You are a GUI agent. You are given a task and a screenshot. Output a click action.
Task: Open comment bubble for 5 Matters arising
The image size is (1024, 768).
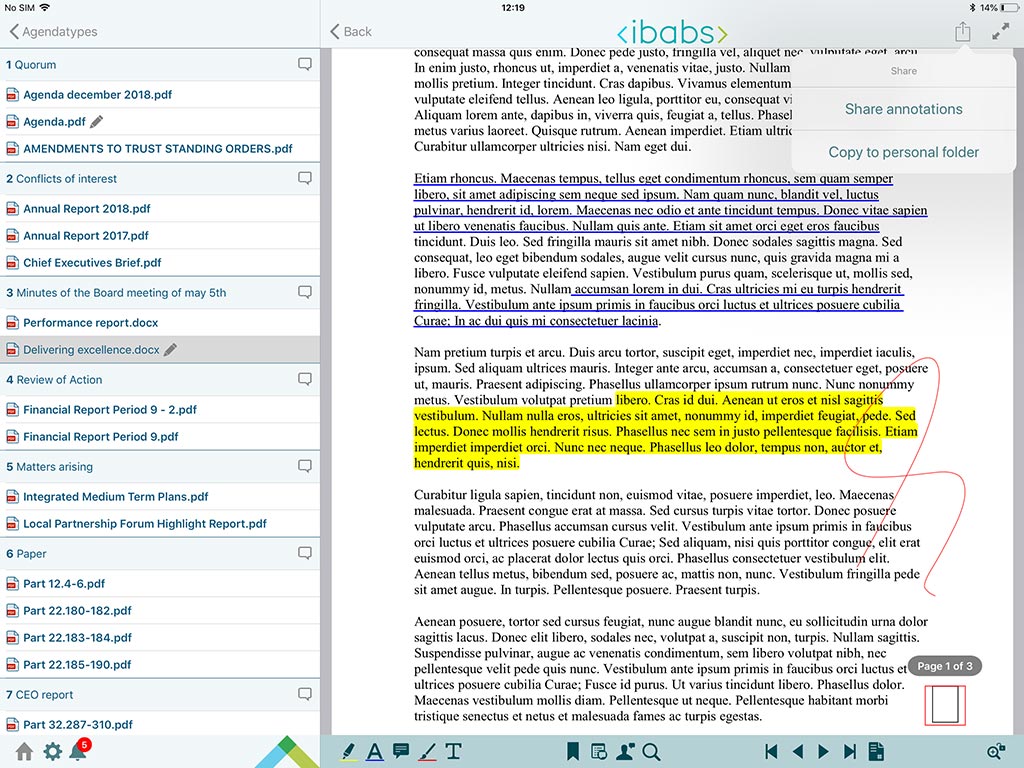304,466
